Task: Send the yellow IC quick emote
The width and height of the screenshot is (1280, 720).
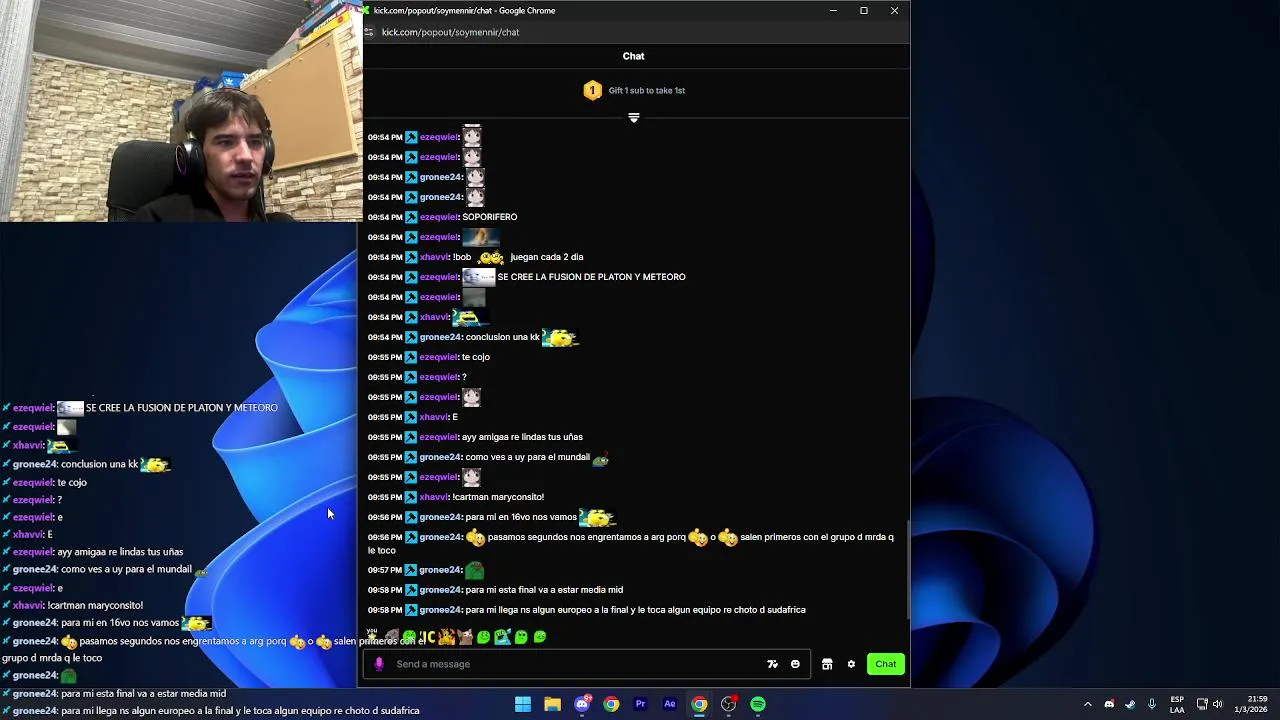Action: [x=427, y=636]
